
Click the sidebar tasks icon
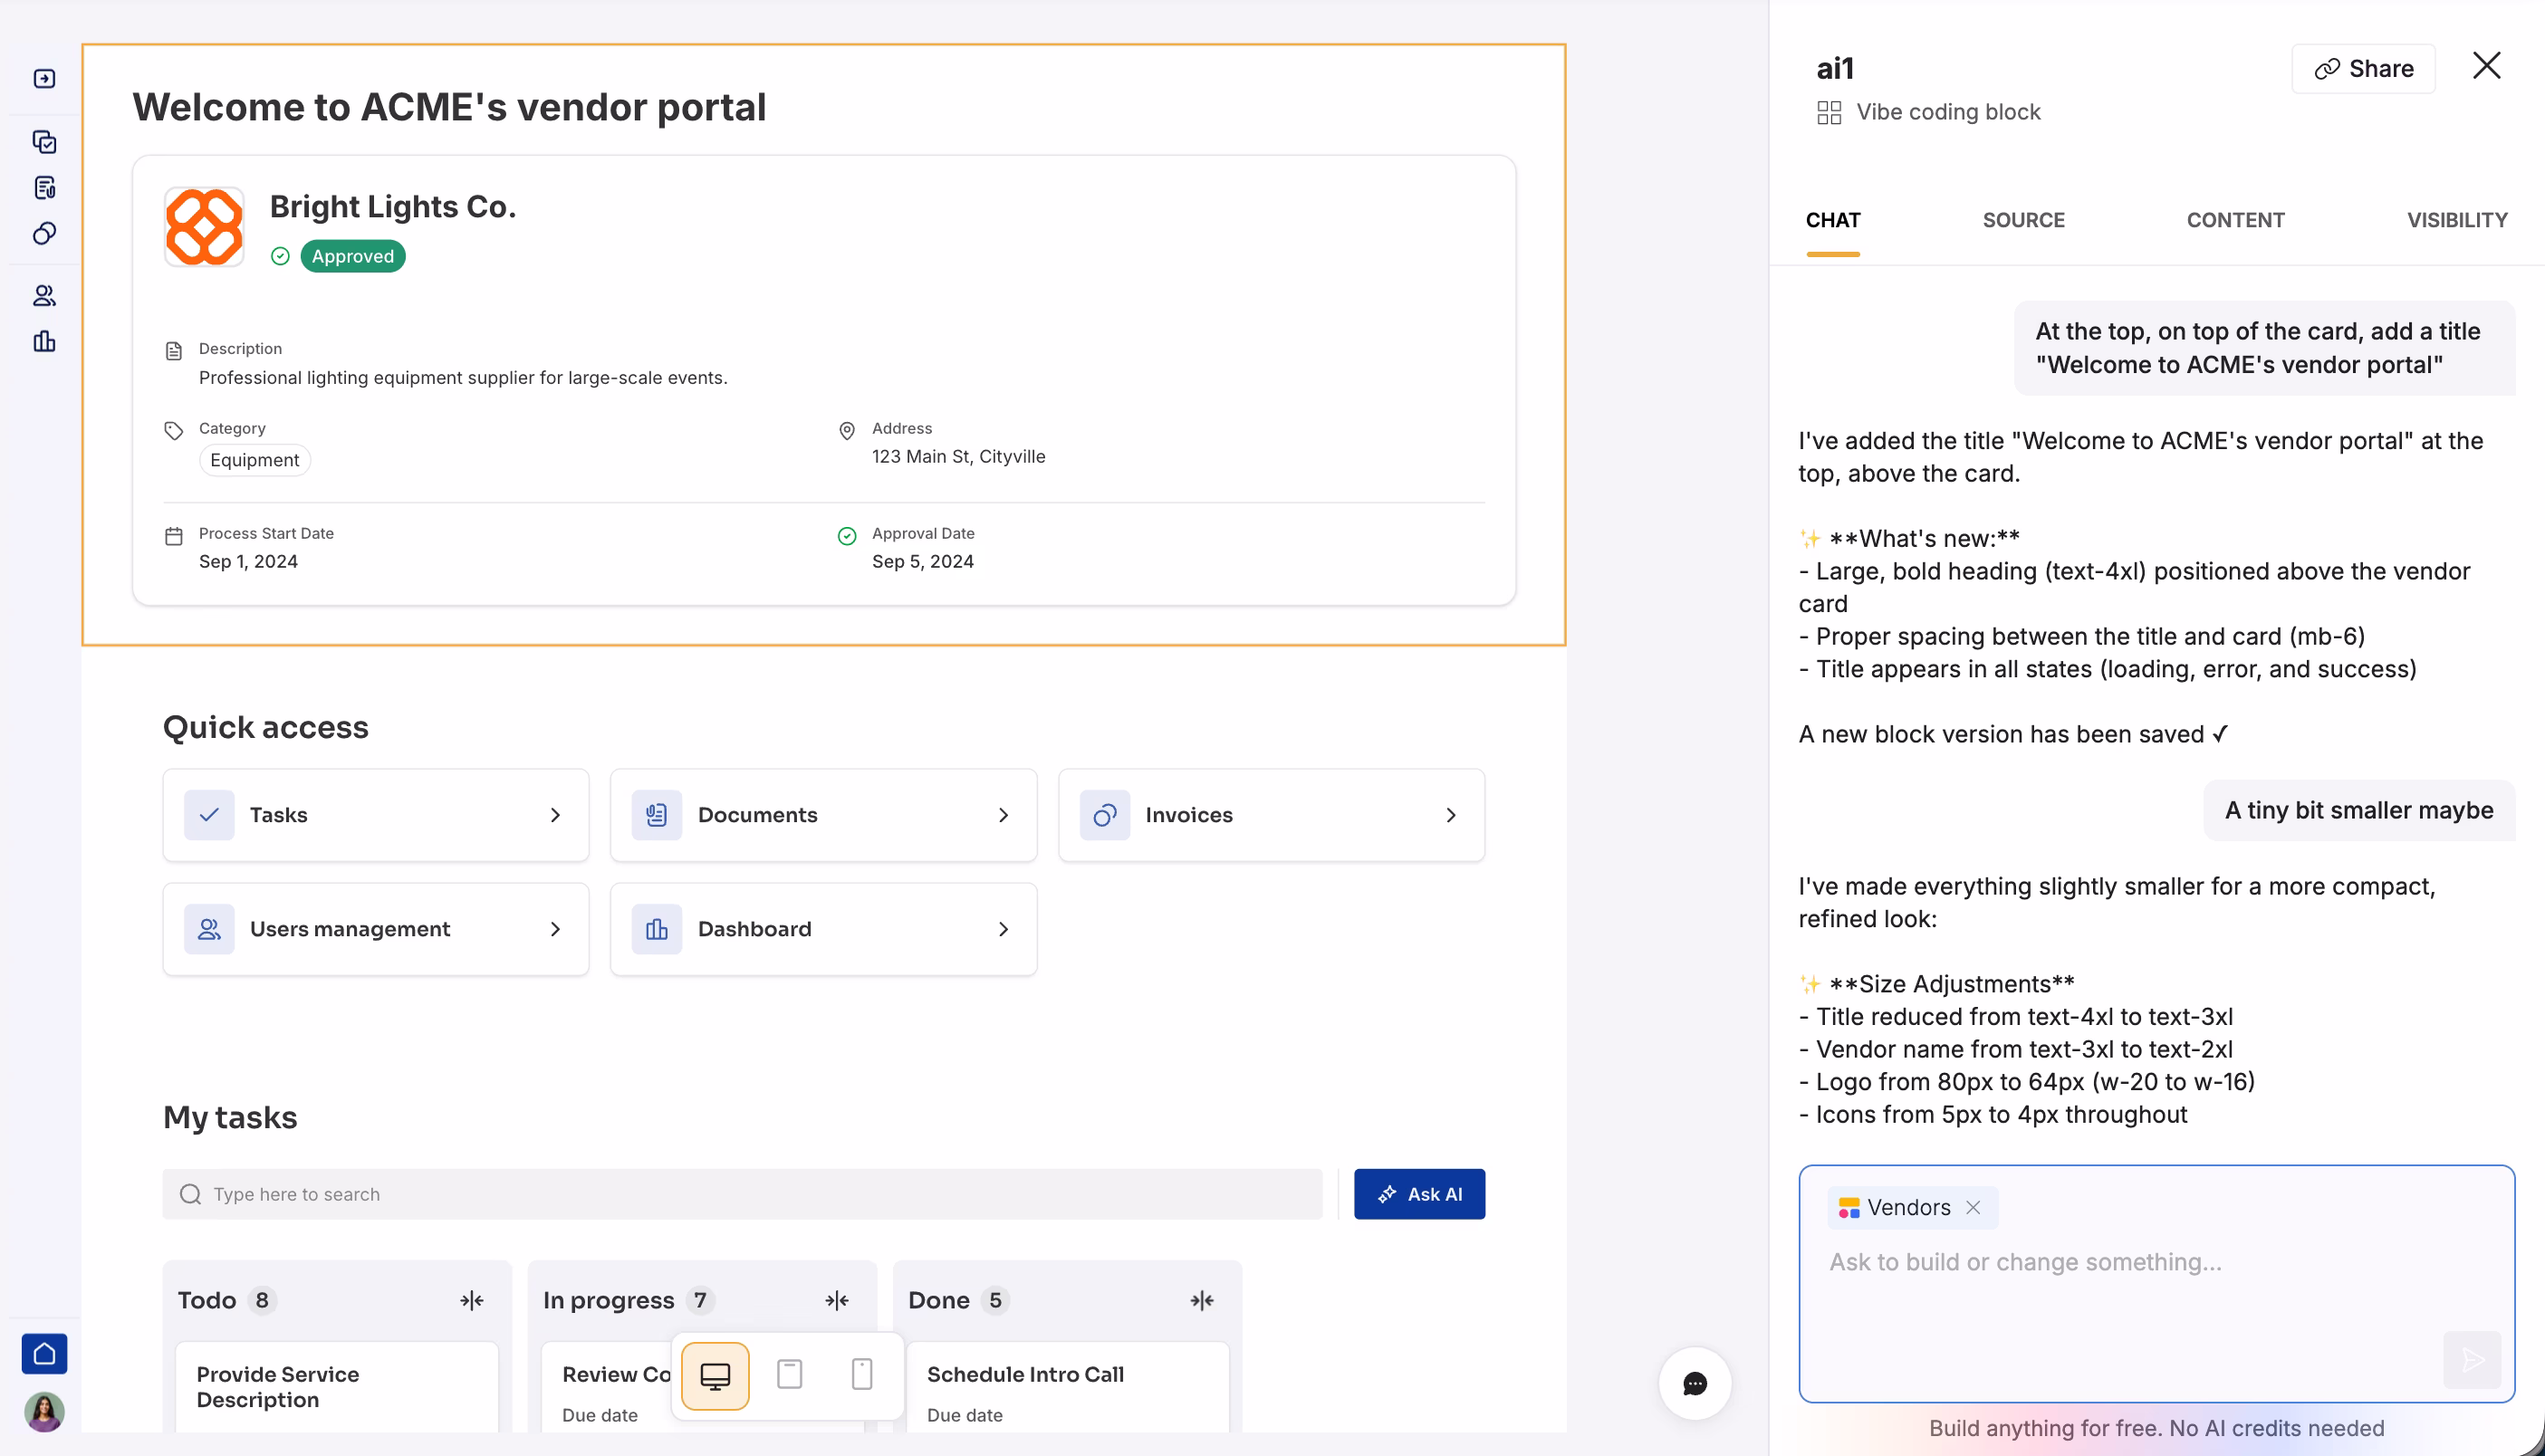[x=44, y=142]
